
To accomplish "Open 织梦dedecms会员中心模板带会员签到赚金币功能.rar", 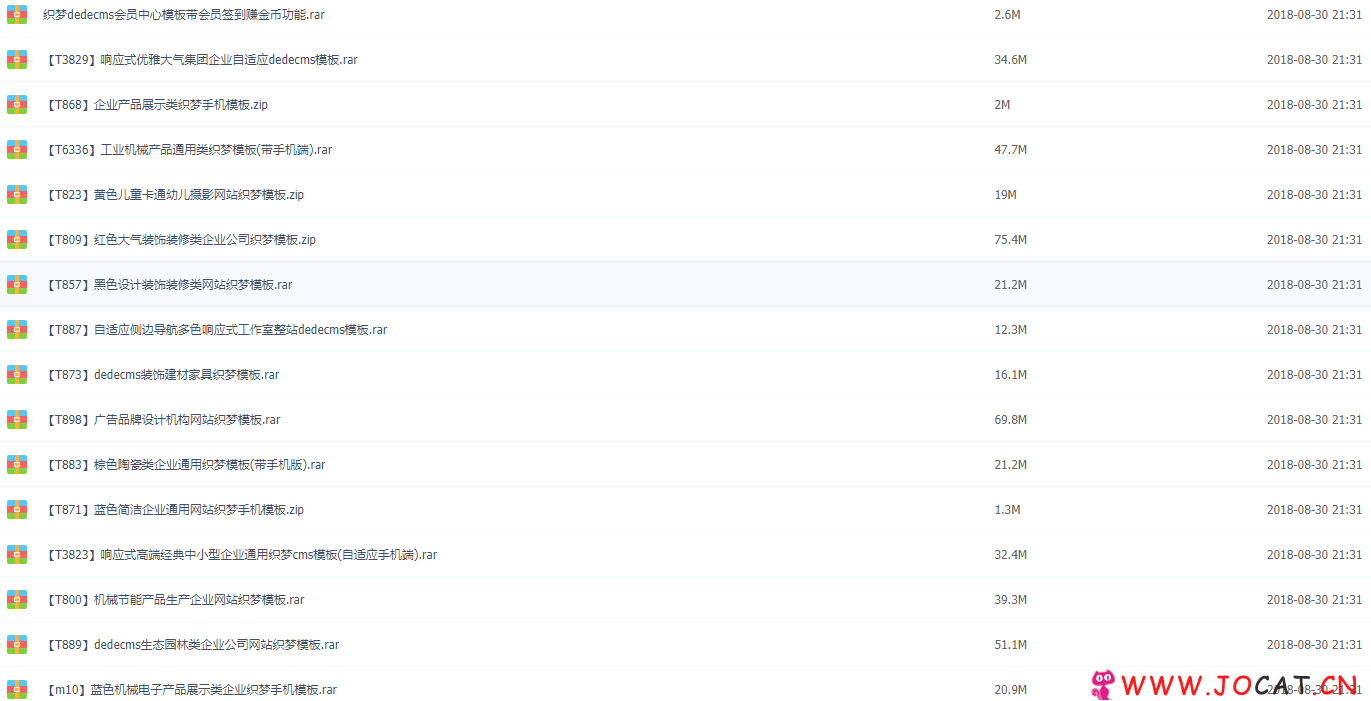I will [184, 15].
